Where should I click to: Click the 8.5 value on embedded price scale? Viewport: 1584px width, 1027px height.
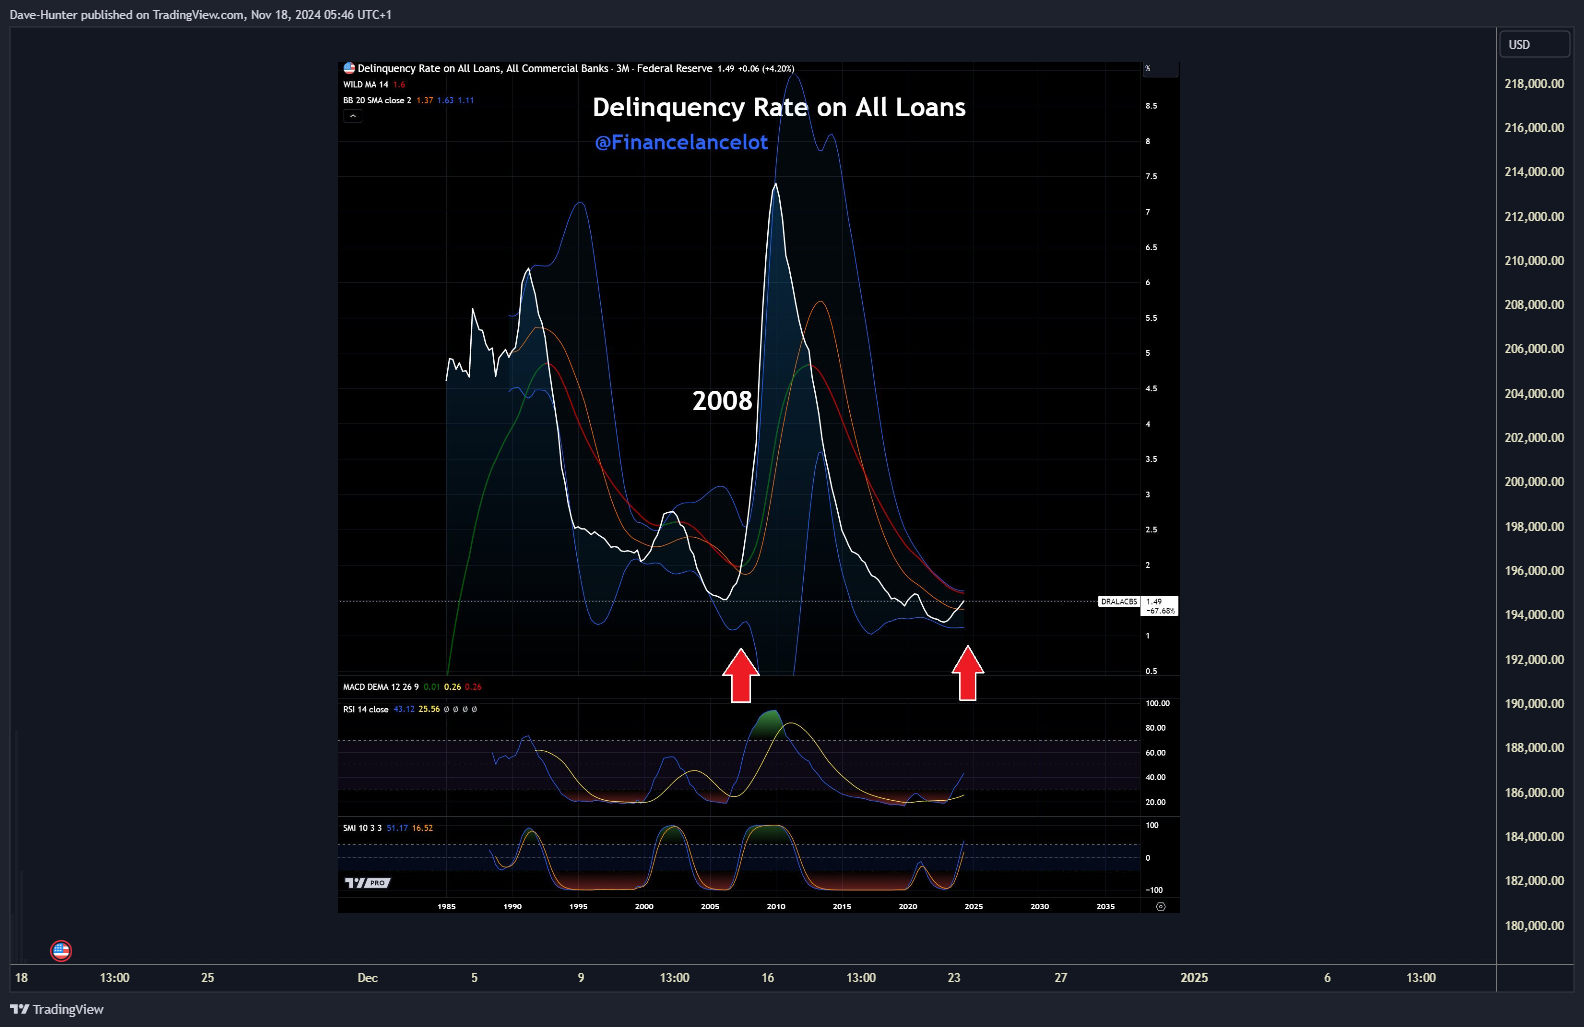click(x=1151, y=106)
